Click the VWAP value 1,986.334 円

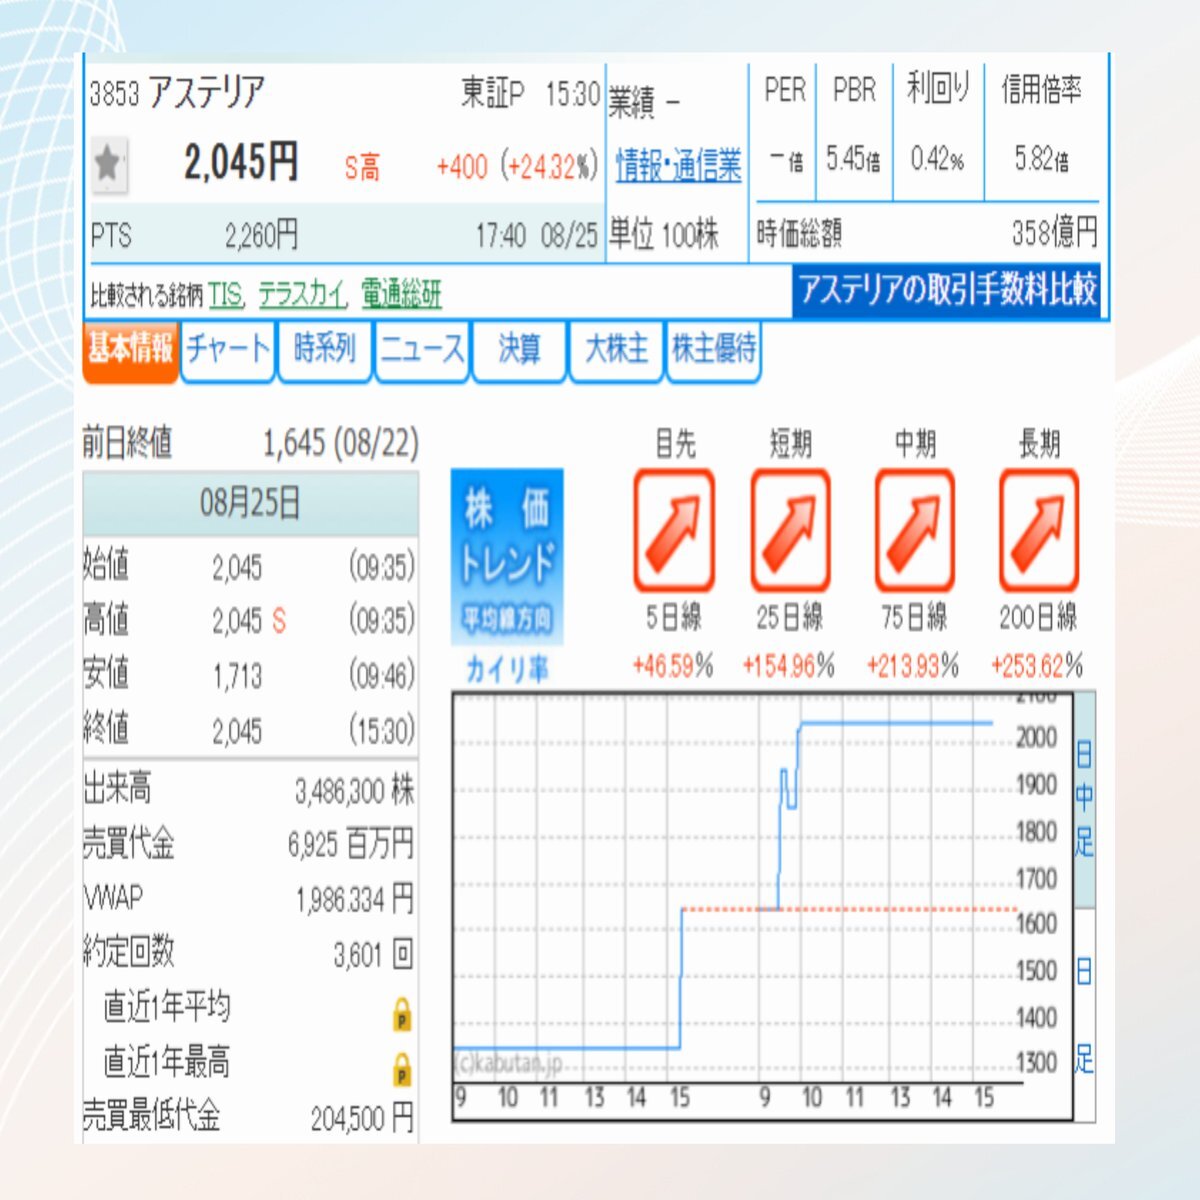tap(355, 899)
